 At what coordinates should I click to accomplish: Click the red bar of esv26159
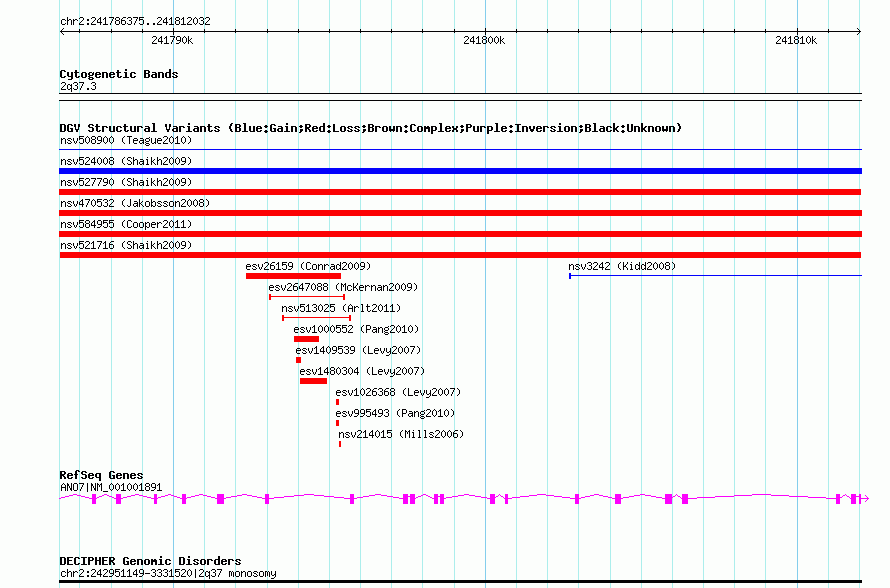coord(293,276)
